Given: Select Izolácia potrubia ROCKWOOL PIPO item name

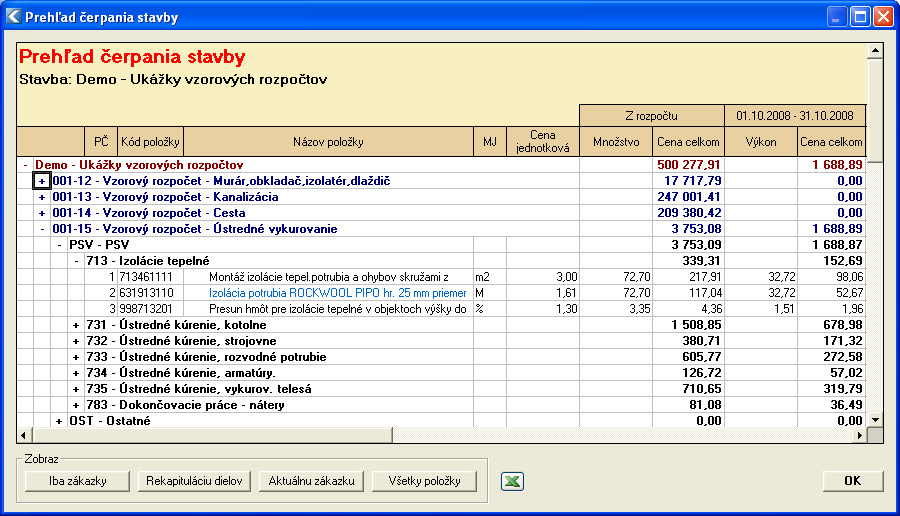Looking at the screenshot, I should click(x=338, y=293).
